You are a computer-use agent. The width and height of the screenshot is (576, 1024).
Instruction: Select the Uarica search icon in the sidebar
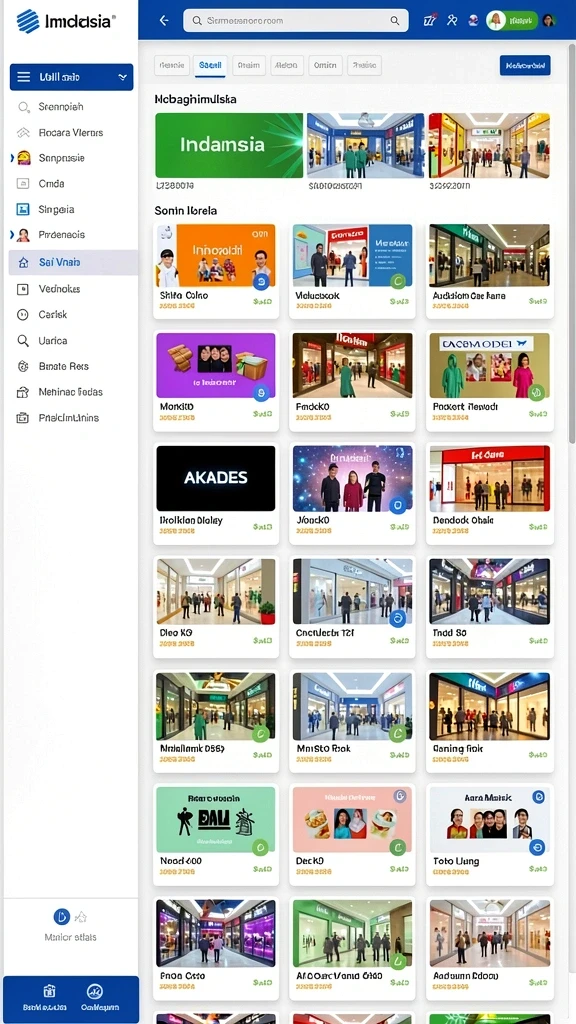[x=23, y=340]
